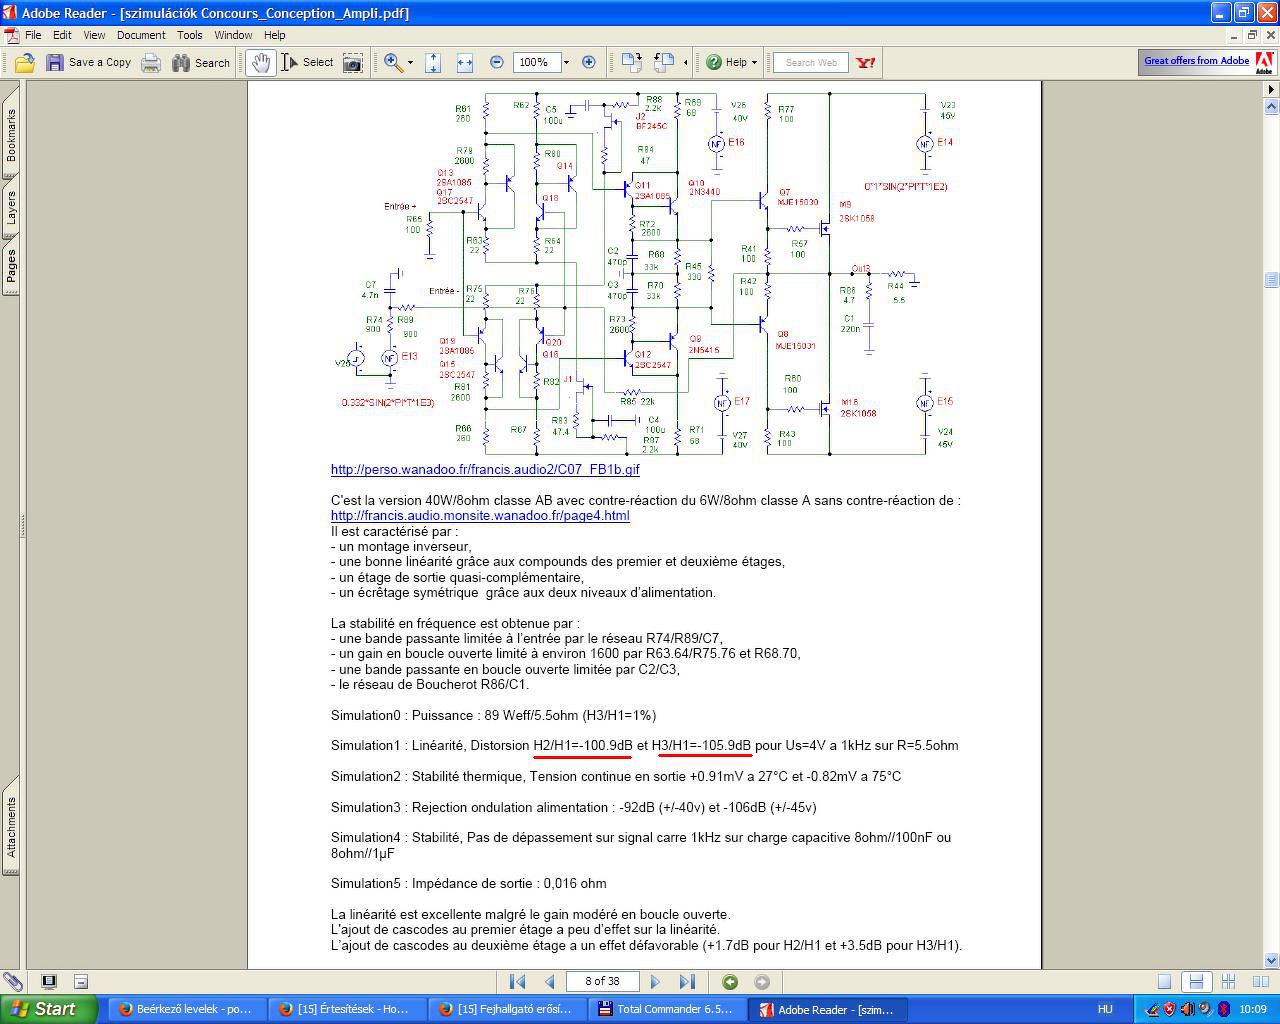Click Great offers from Adobe link

coord(1196,61)
